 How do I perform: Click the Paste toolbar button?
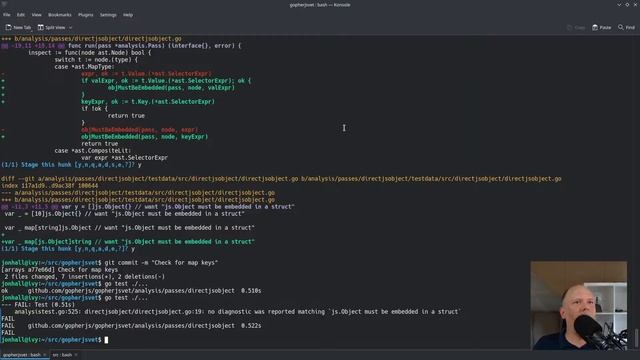coord(602,27)
